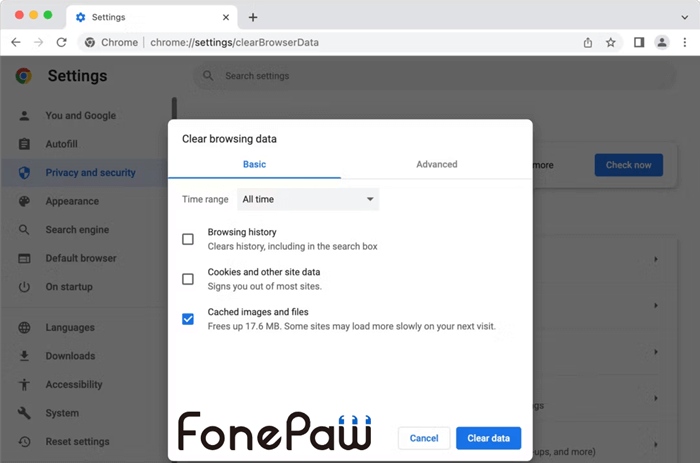Open Accessibility settings
This screenshot has width=700, height=463.
(x=74, y=384)
